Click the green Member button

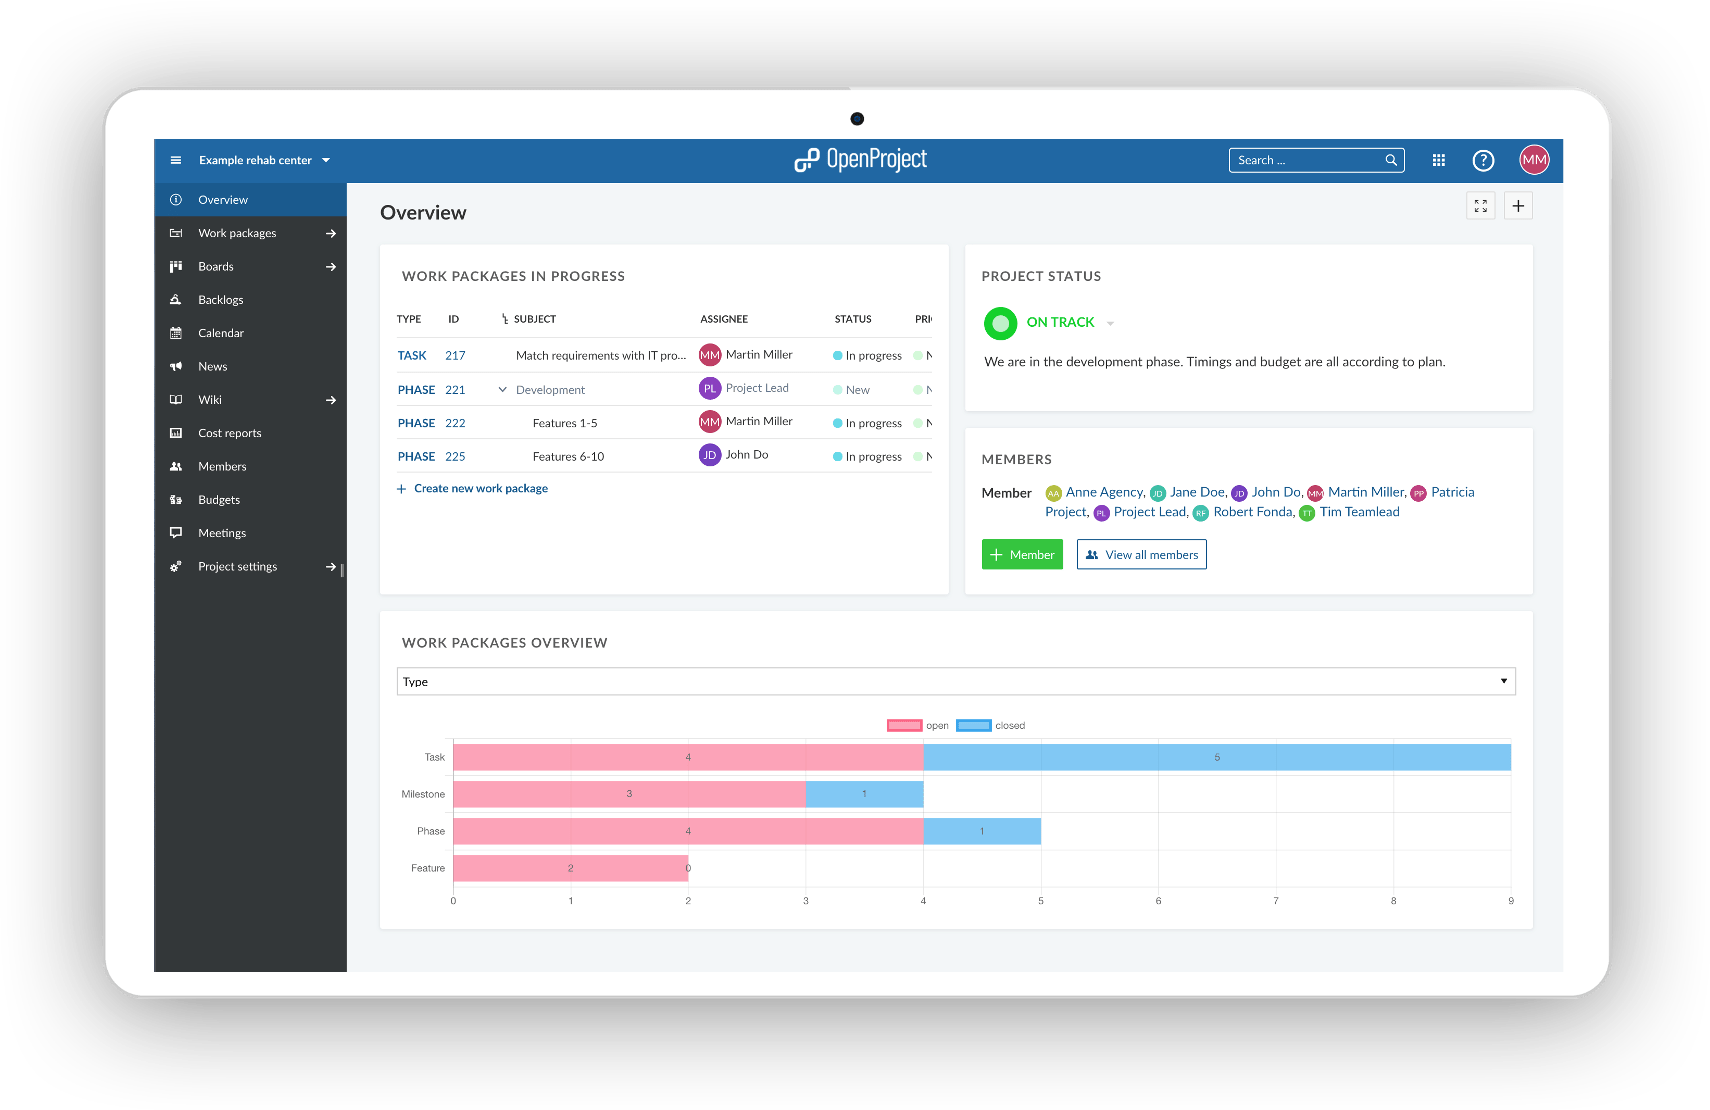tap(1021, 555)
